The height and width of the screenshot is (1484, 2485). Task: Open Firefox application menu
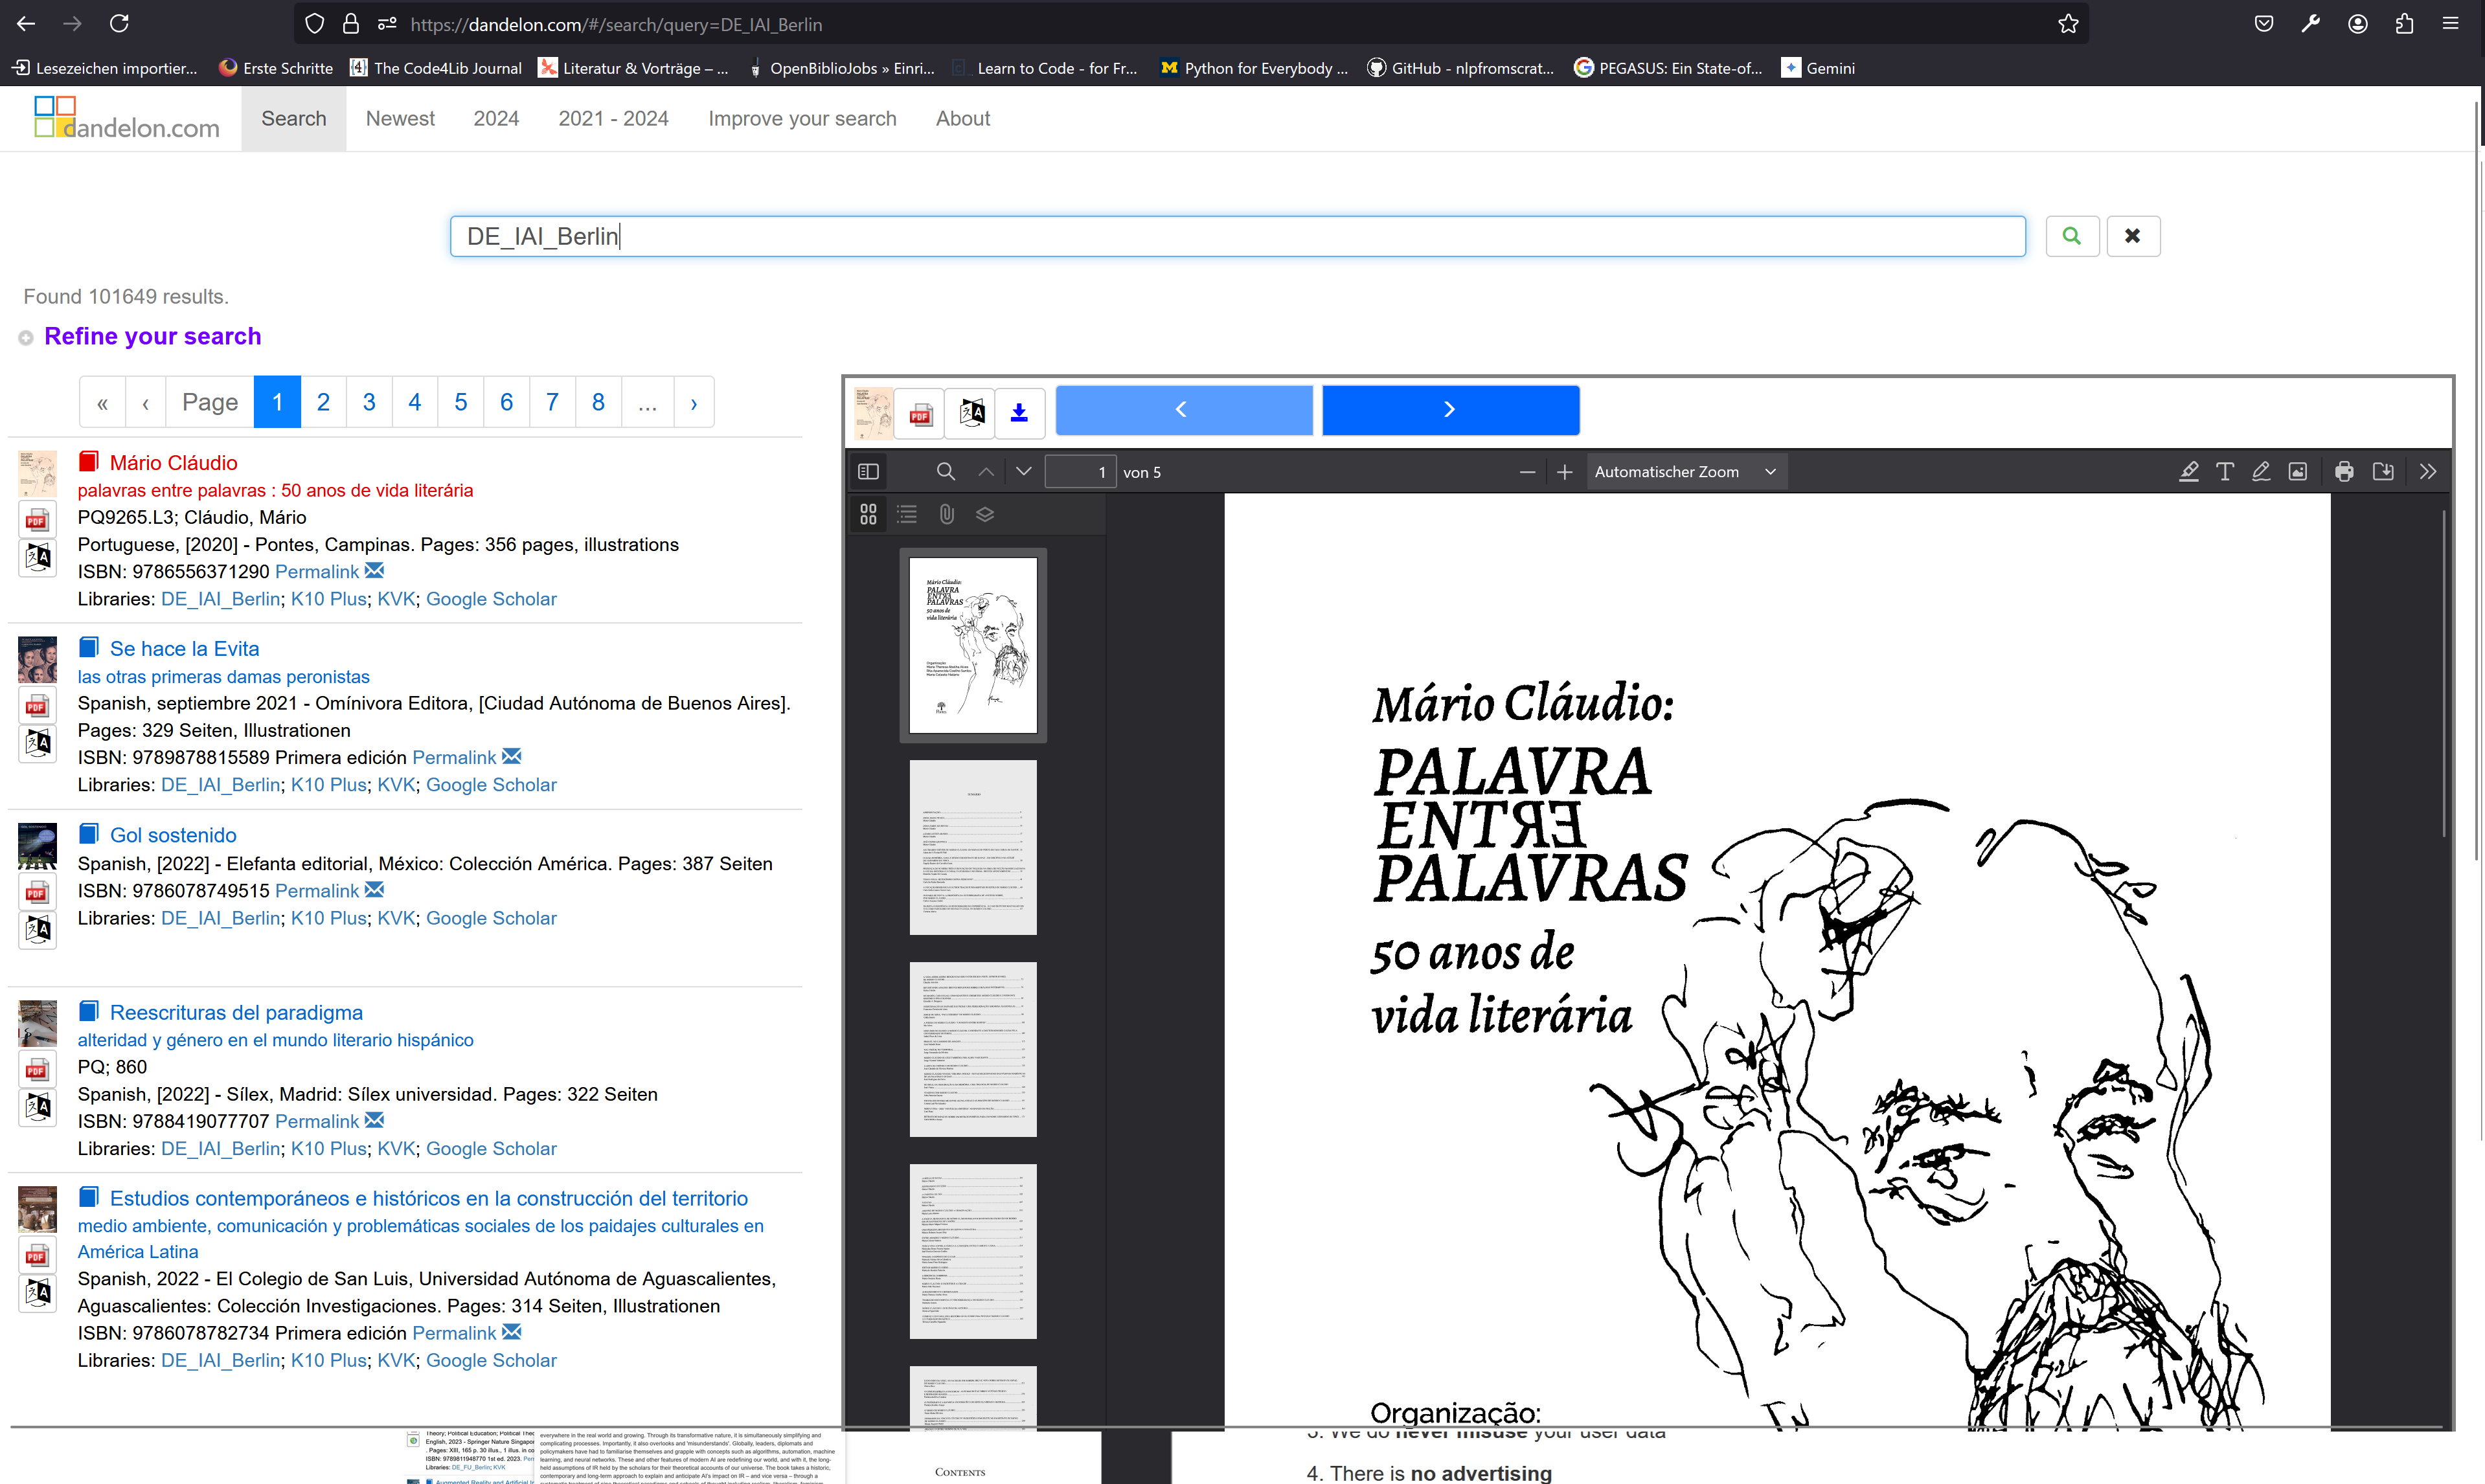2450,24
